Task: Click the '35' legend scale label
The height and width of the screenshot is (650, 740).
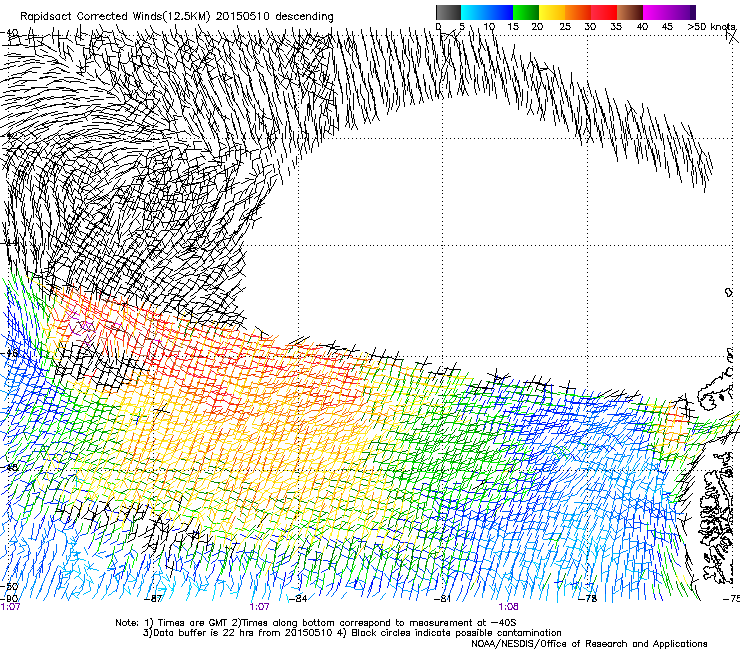Action: point(616,27)
